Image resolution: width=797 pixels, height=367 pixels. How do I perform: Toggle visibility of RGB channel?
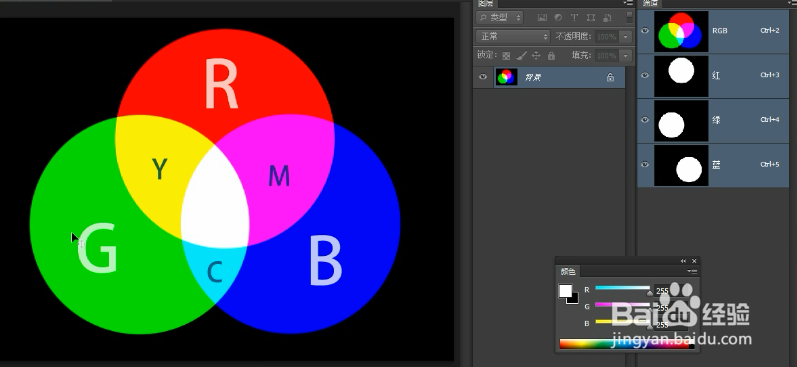coord(646,30)
